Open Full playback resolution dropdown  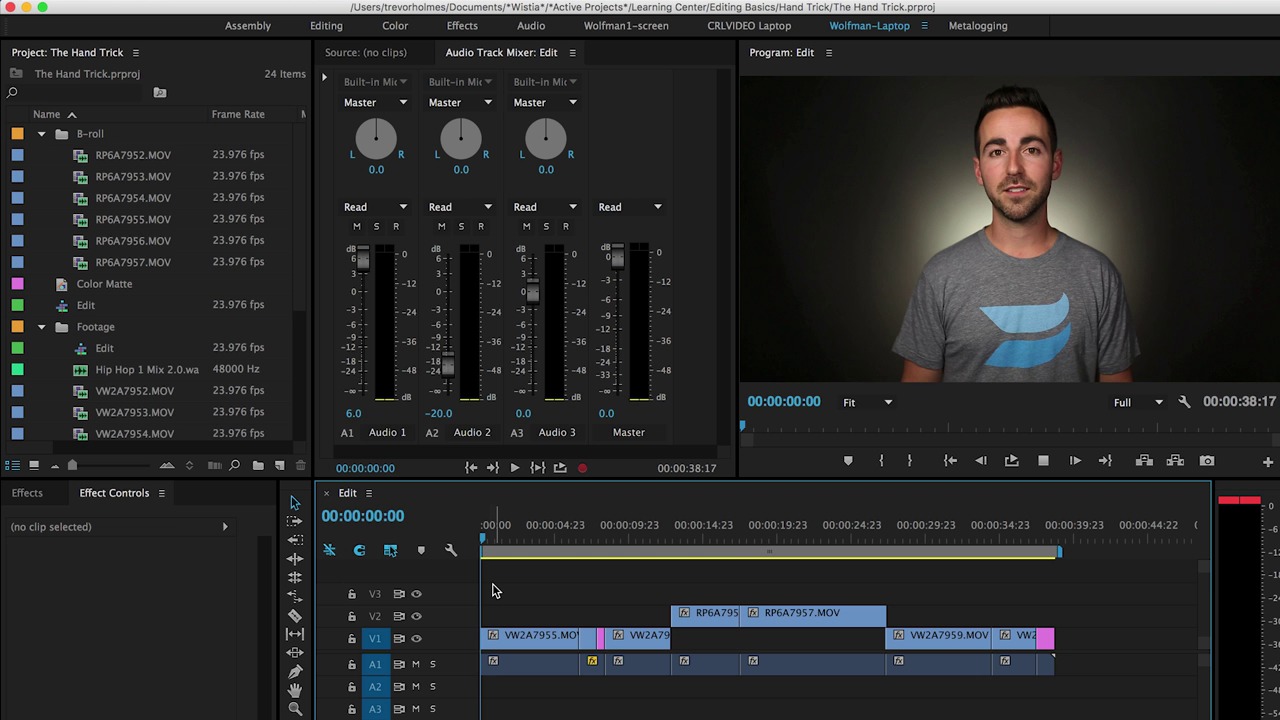click(1139, 402)
